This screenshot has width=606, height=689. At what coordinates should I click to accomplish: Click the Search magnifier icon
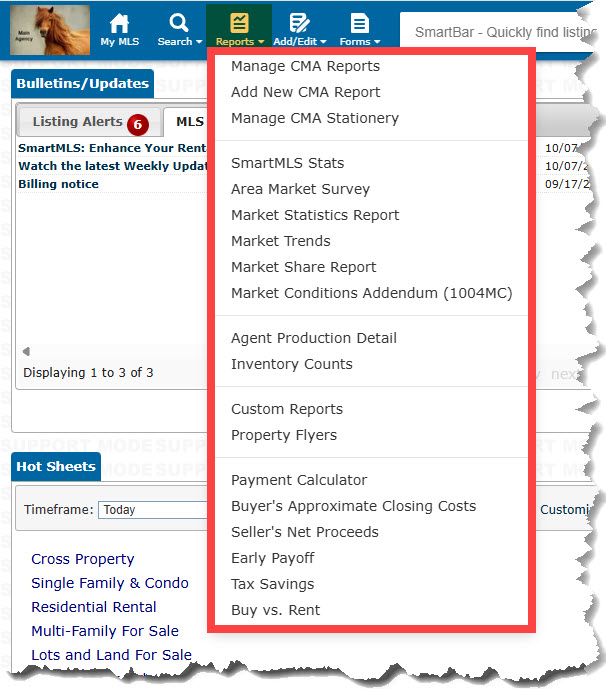[x=178, y=22]
